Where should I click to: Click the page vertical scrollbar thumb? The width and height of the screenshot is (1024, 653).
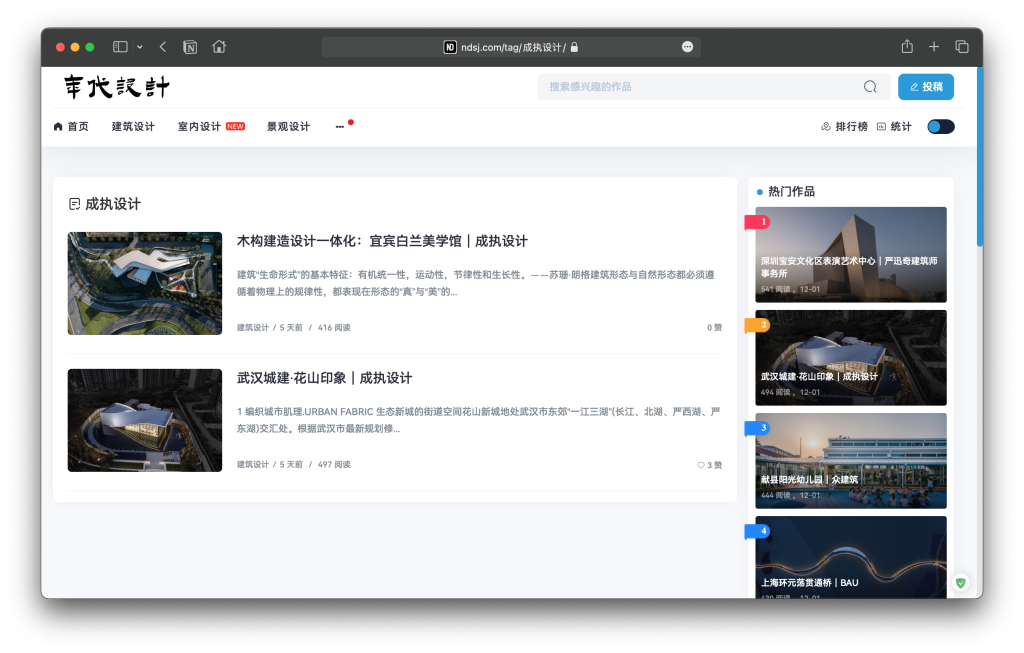click(x=980, y=157)
